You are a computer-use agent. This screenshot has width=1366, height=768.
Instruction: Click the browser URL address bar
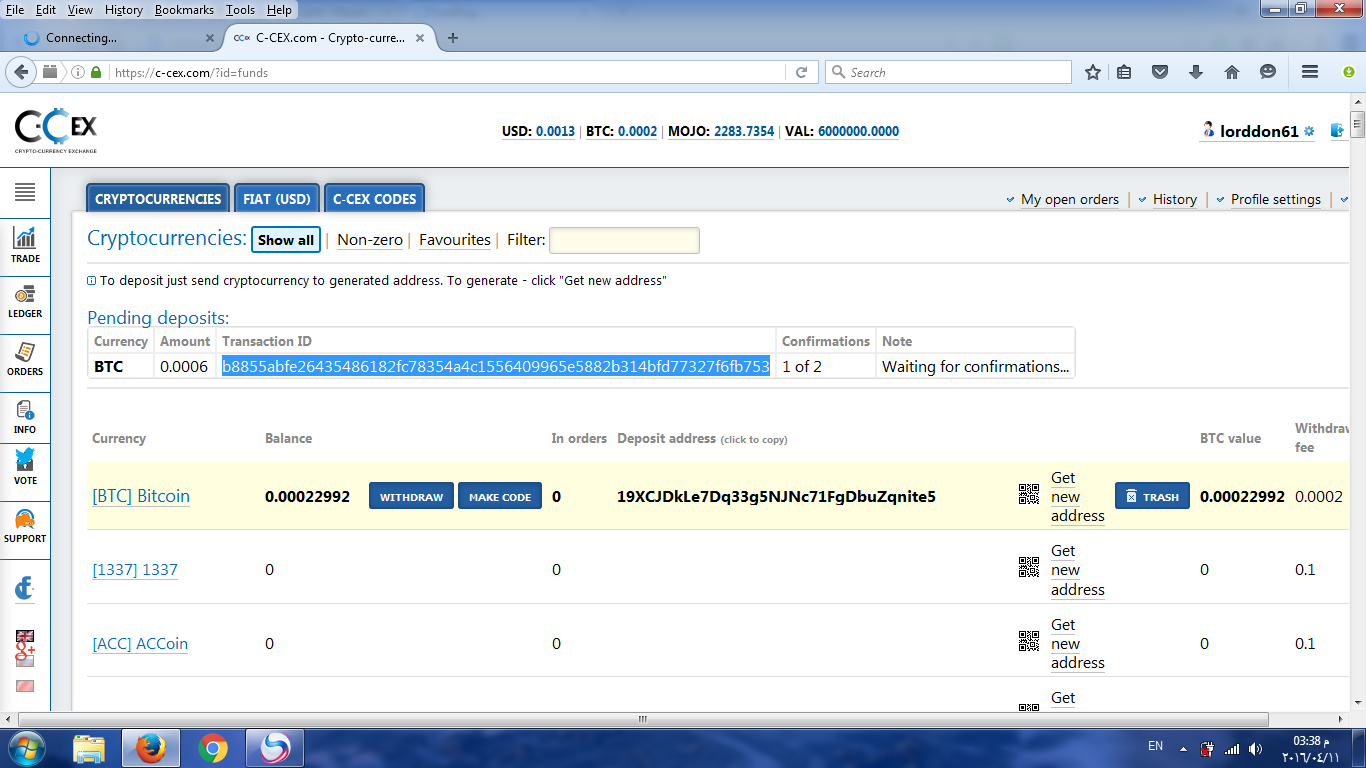(x=450, y=72)
